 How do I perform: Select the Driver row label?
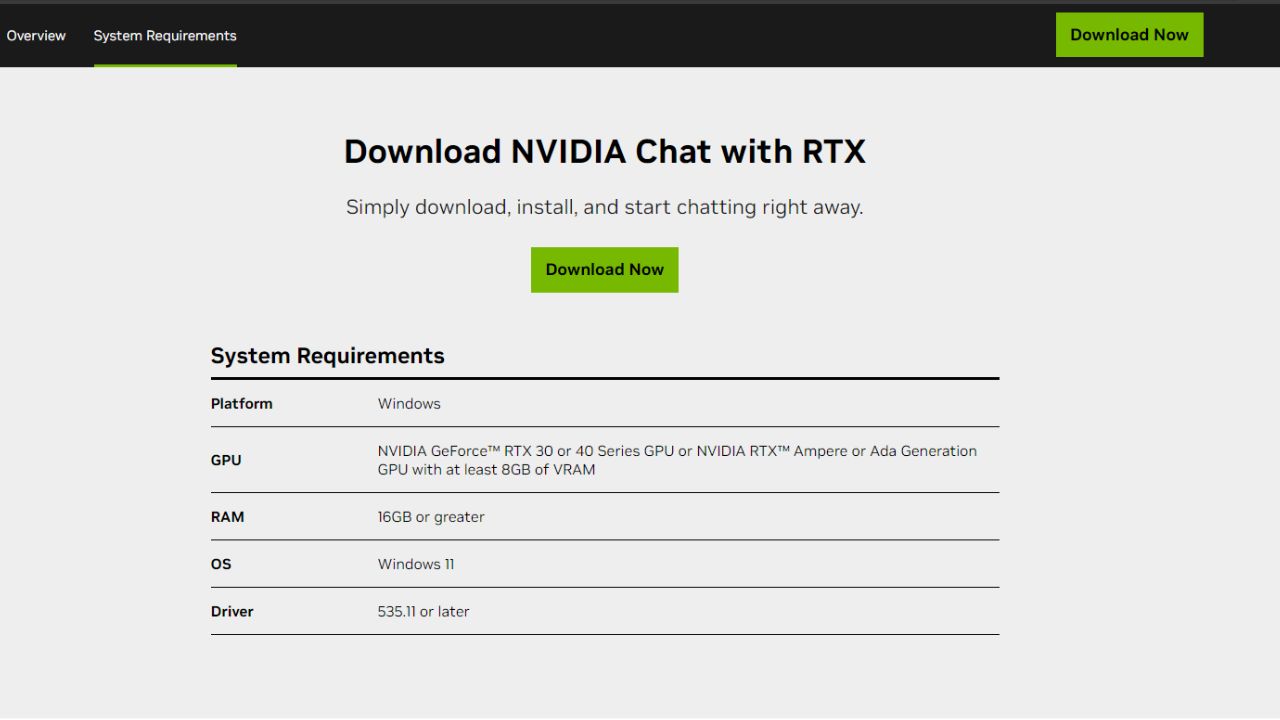point(232,611)
